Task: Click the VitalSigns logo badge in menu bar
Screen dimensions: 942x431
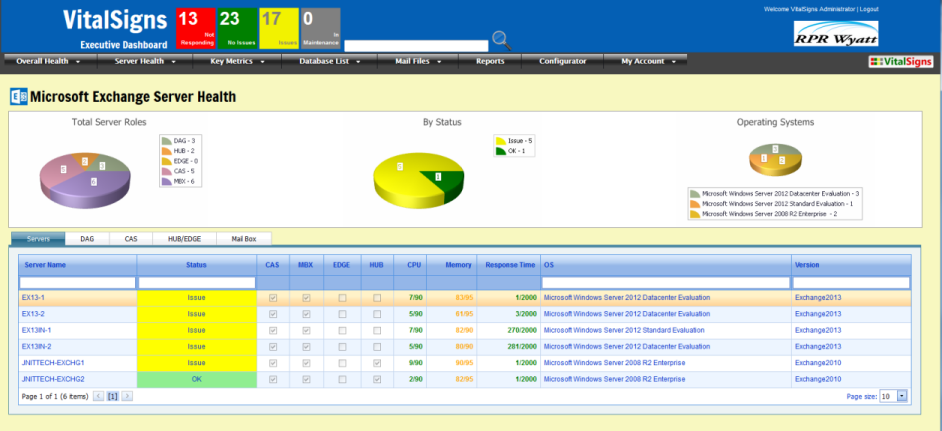Action: [x=901, y=61]
